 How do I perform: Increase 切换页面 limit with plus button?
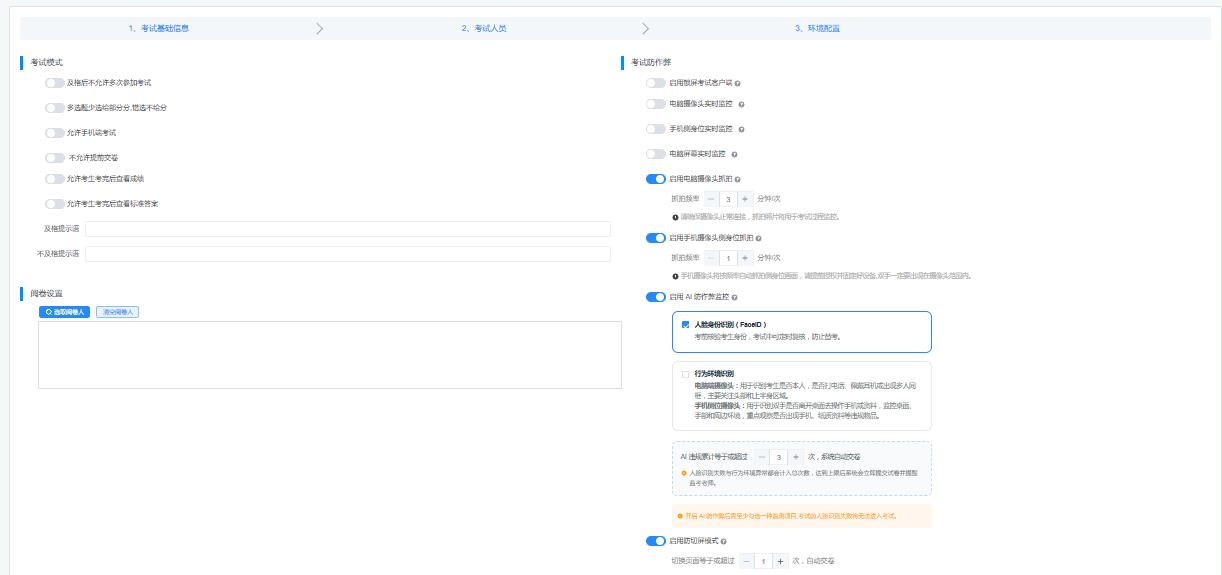pyautogui.click(x=781, y=561)
